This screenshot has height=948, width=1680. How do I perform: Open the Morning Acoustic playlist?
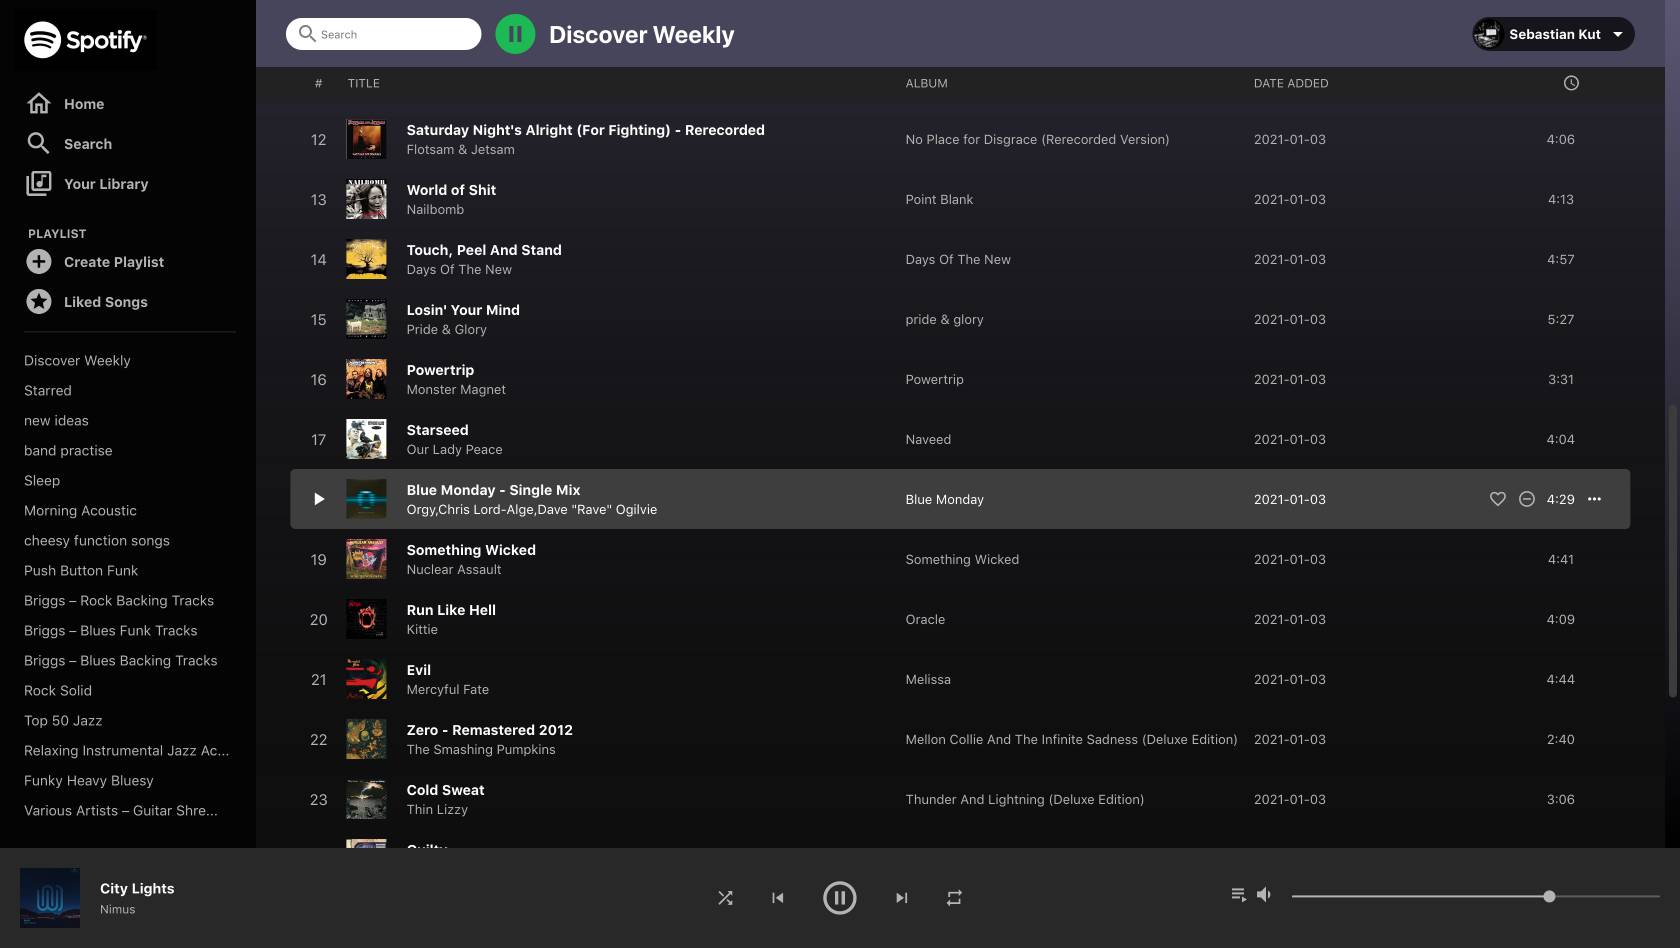coord(80,511)
